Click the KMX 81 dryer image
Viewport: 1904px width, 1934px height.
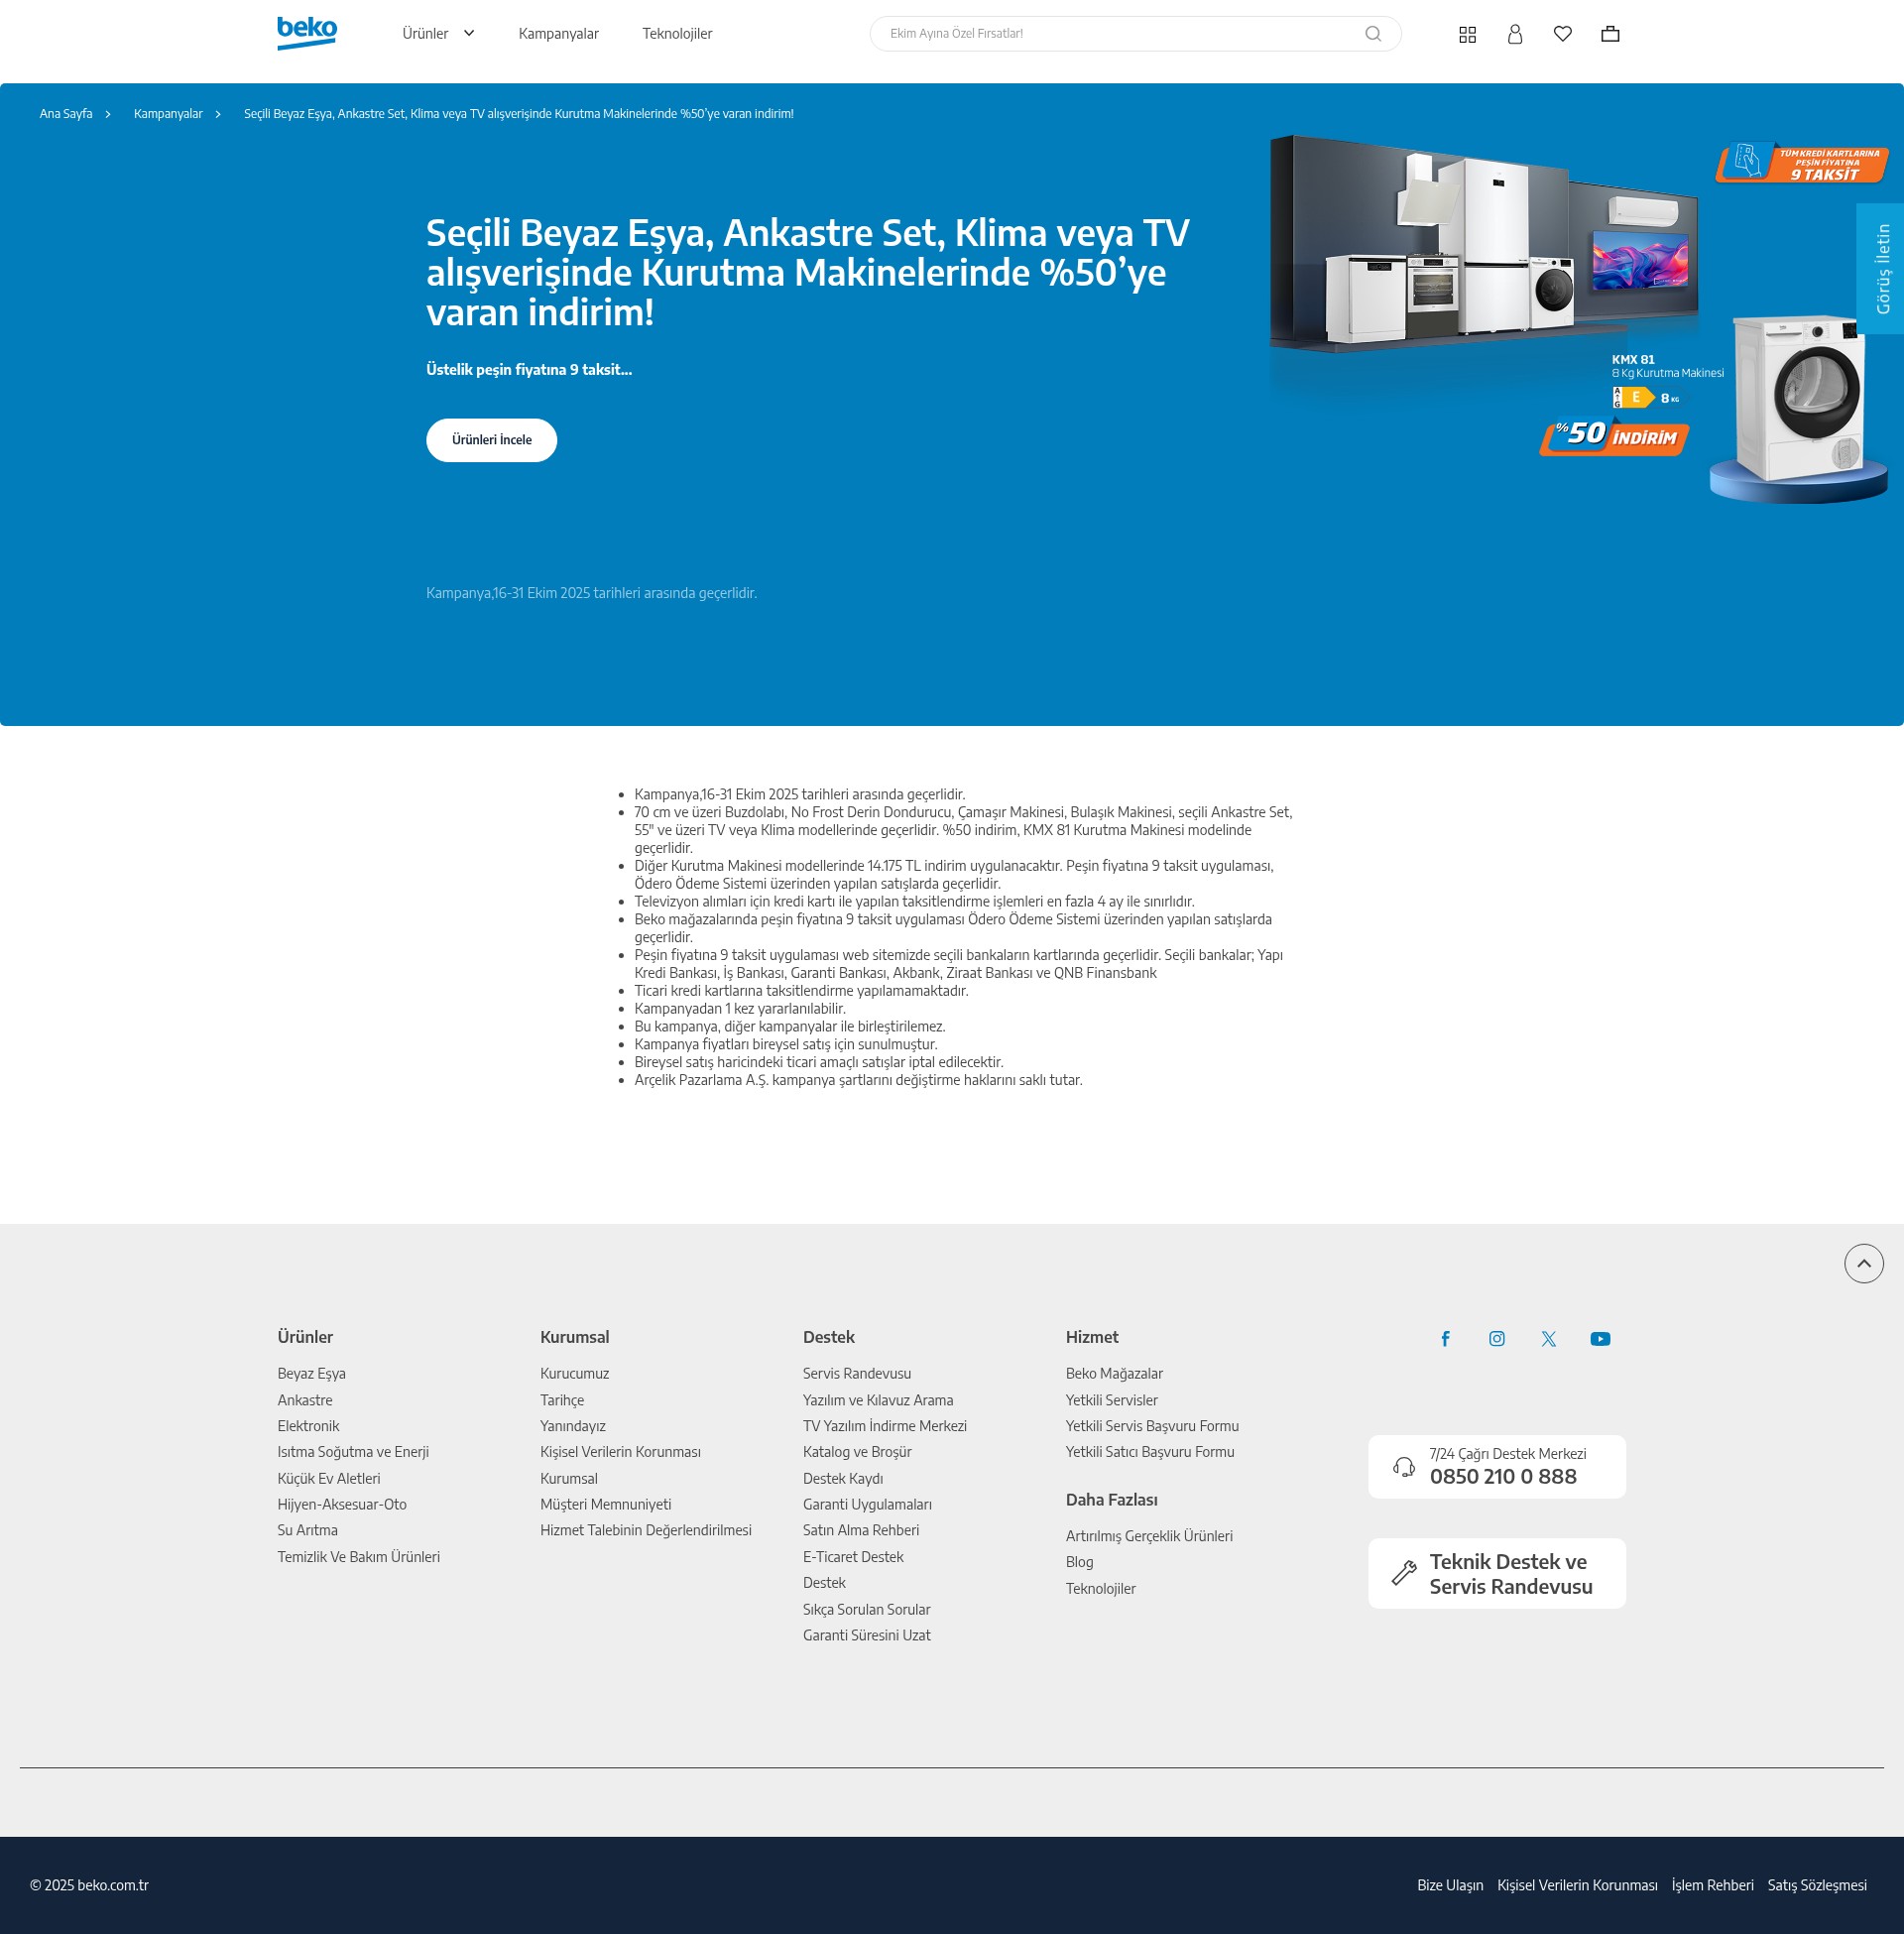point(1800,400)
